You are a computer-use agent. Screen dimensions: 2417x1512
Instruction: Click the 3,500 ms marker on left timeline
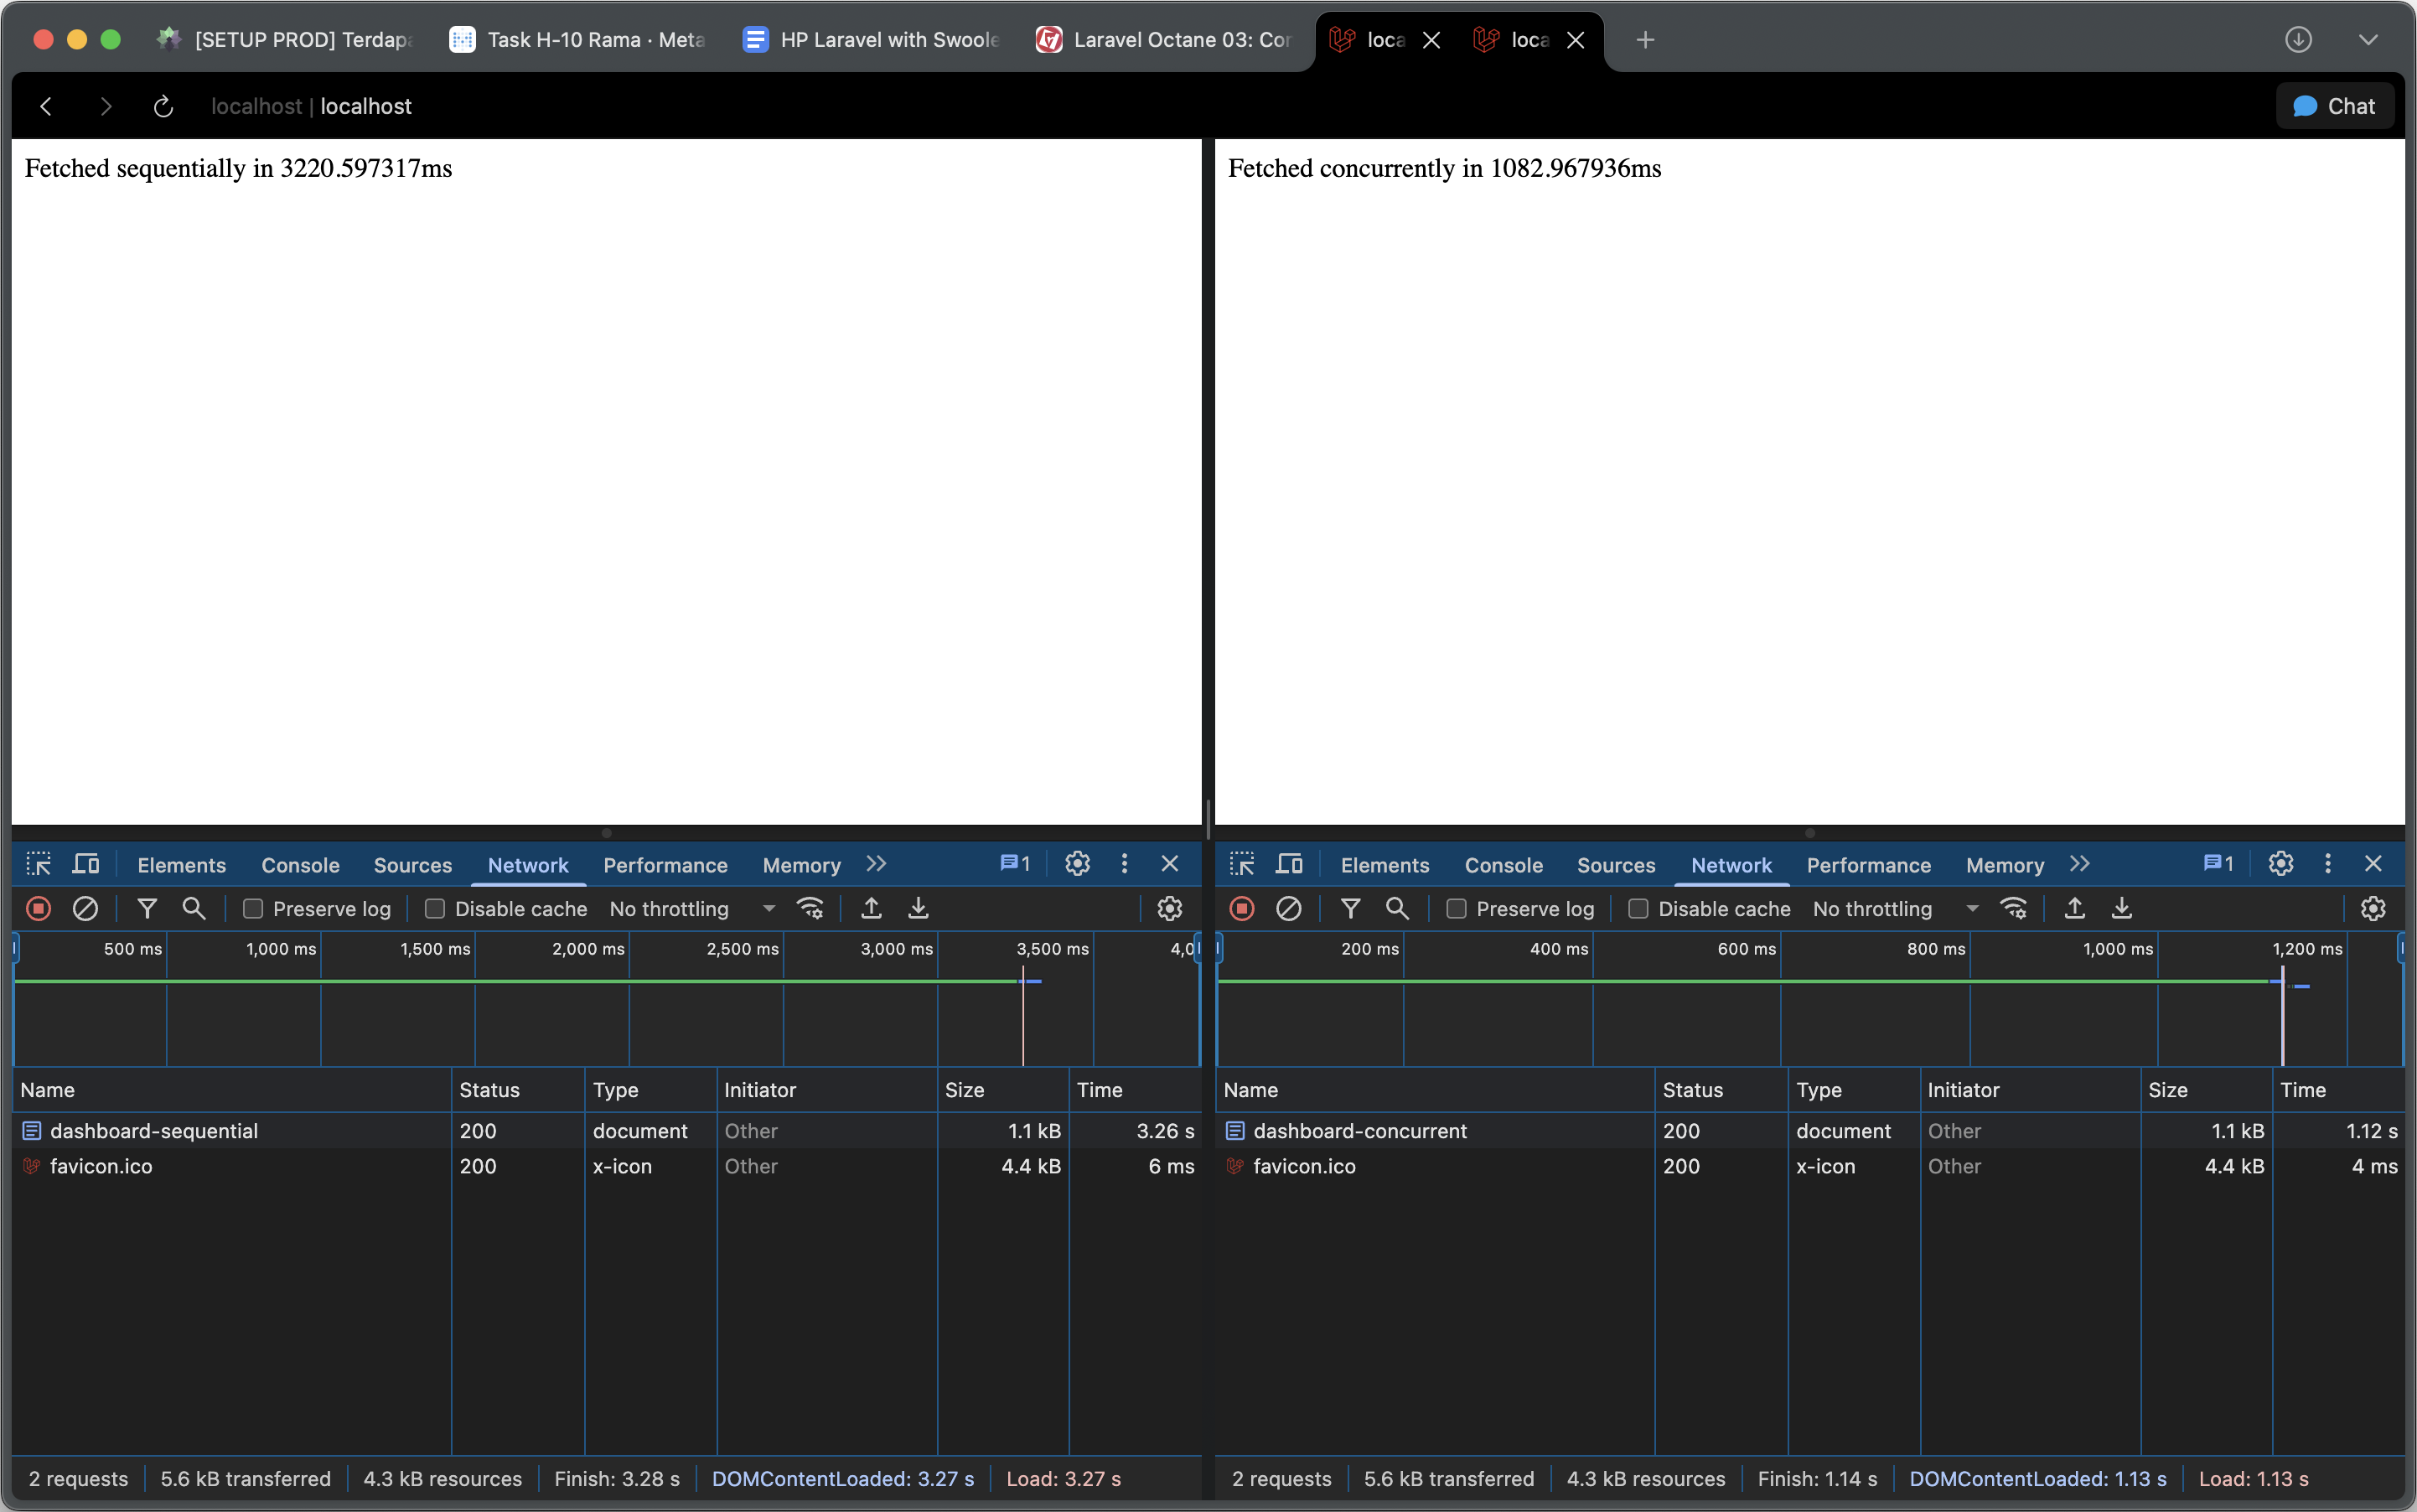[1052, 949]
